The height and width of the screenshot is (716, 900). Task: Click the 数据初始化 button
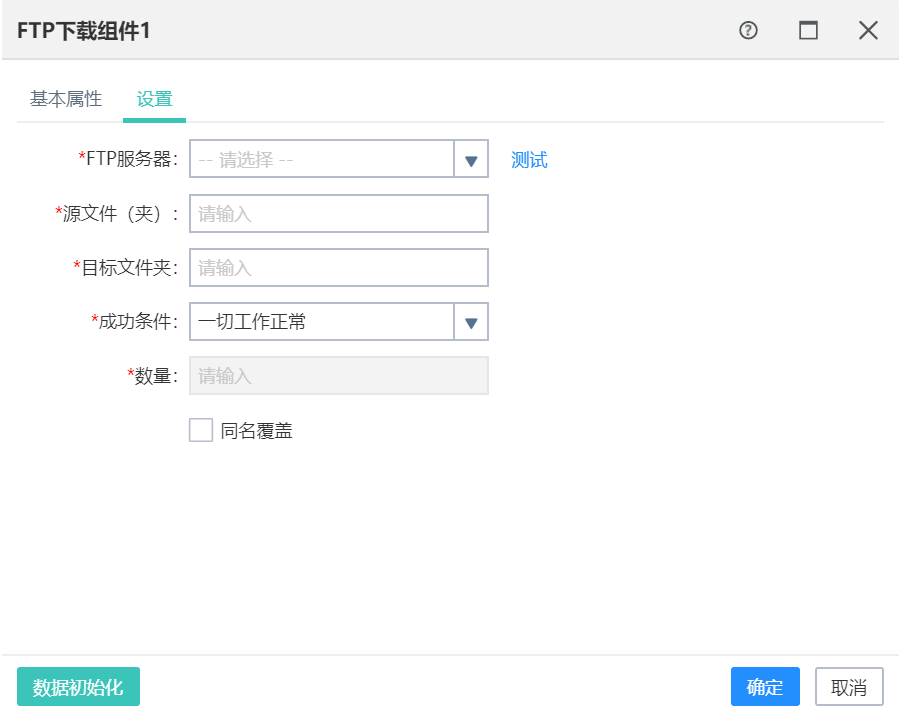(79, 687)
